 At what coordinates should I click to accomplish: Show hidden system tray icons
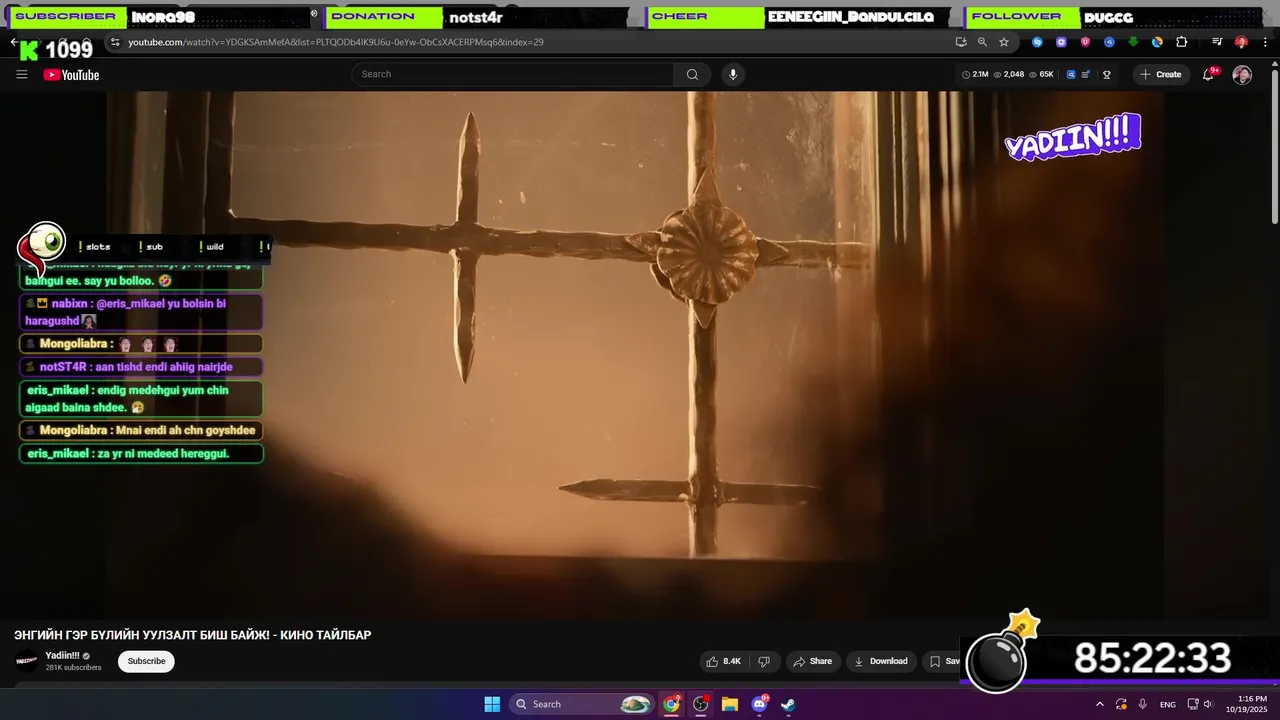point(1100,704)
